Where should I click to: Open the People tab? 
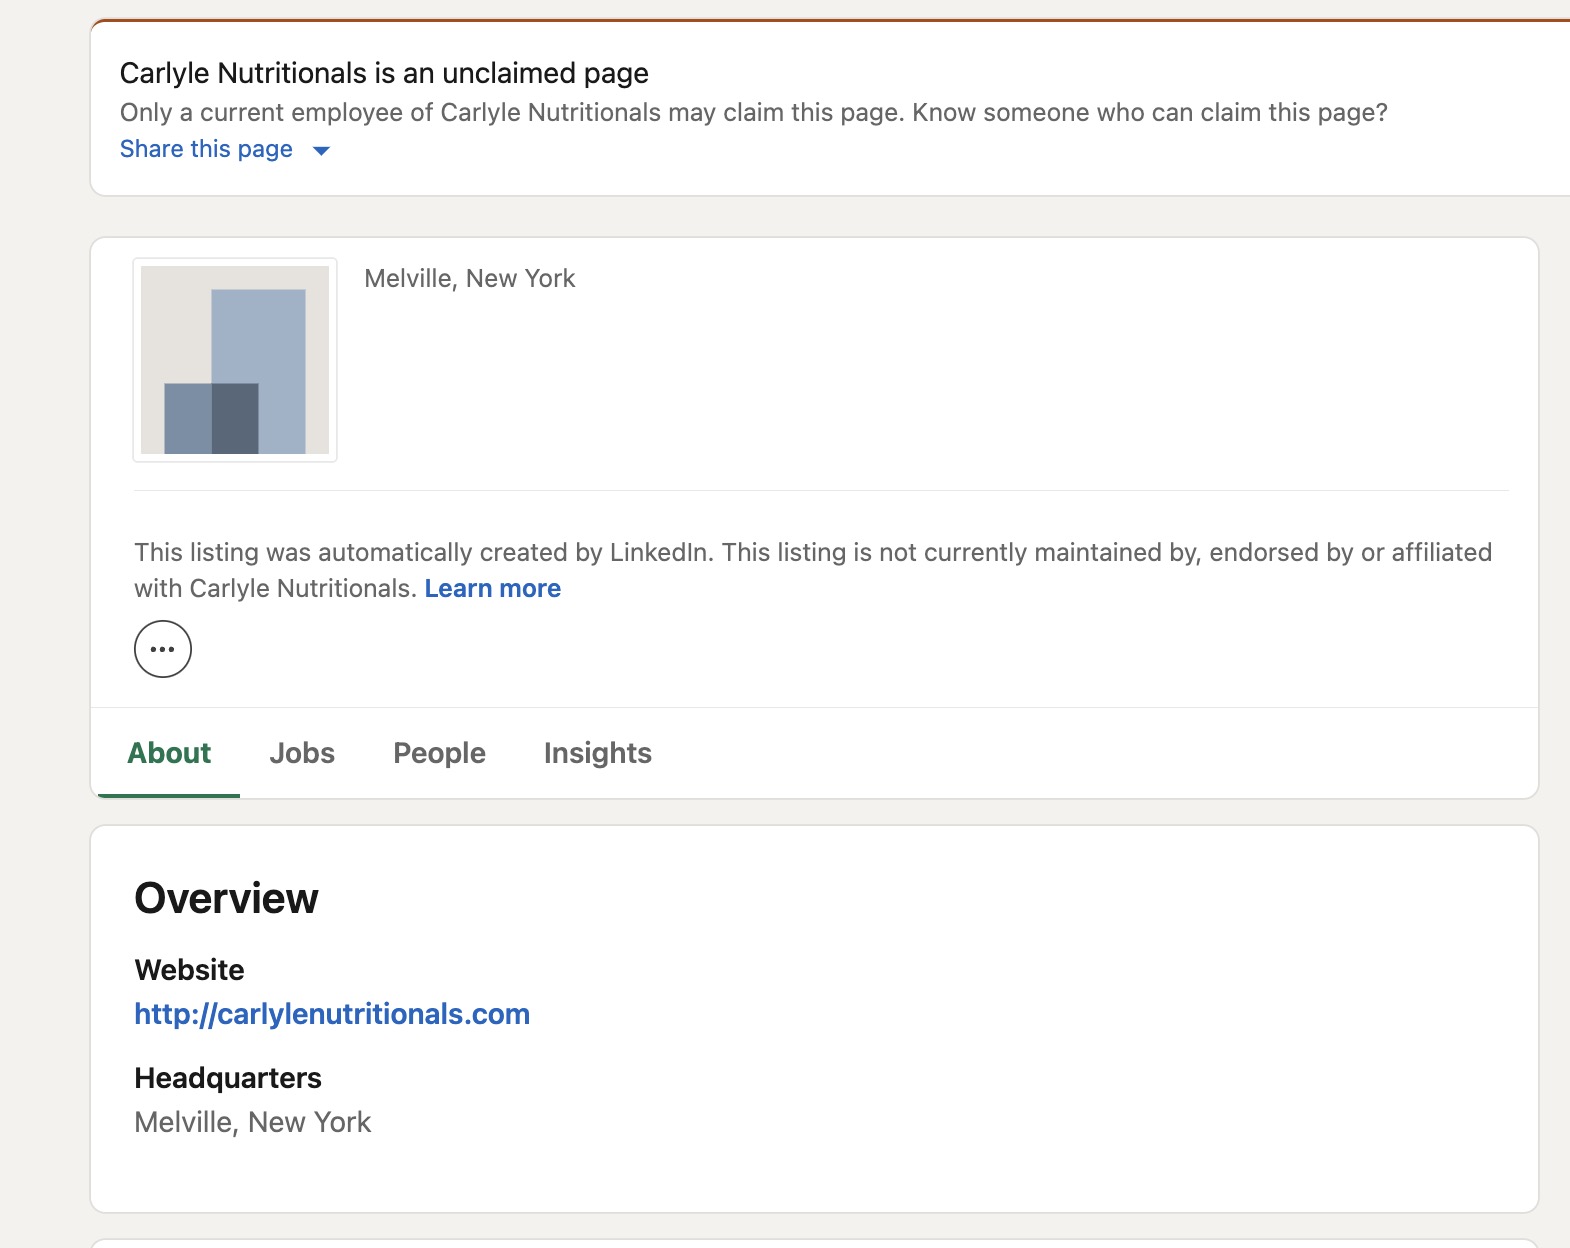[439, 753]
